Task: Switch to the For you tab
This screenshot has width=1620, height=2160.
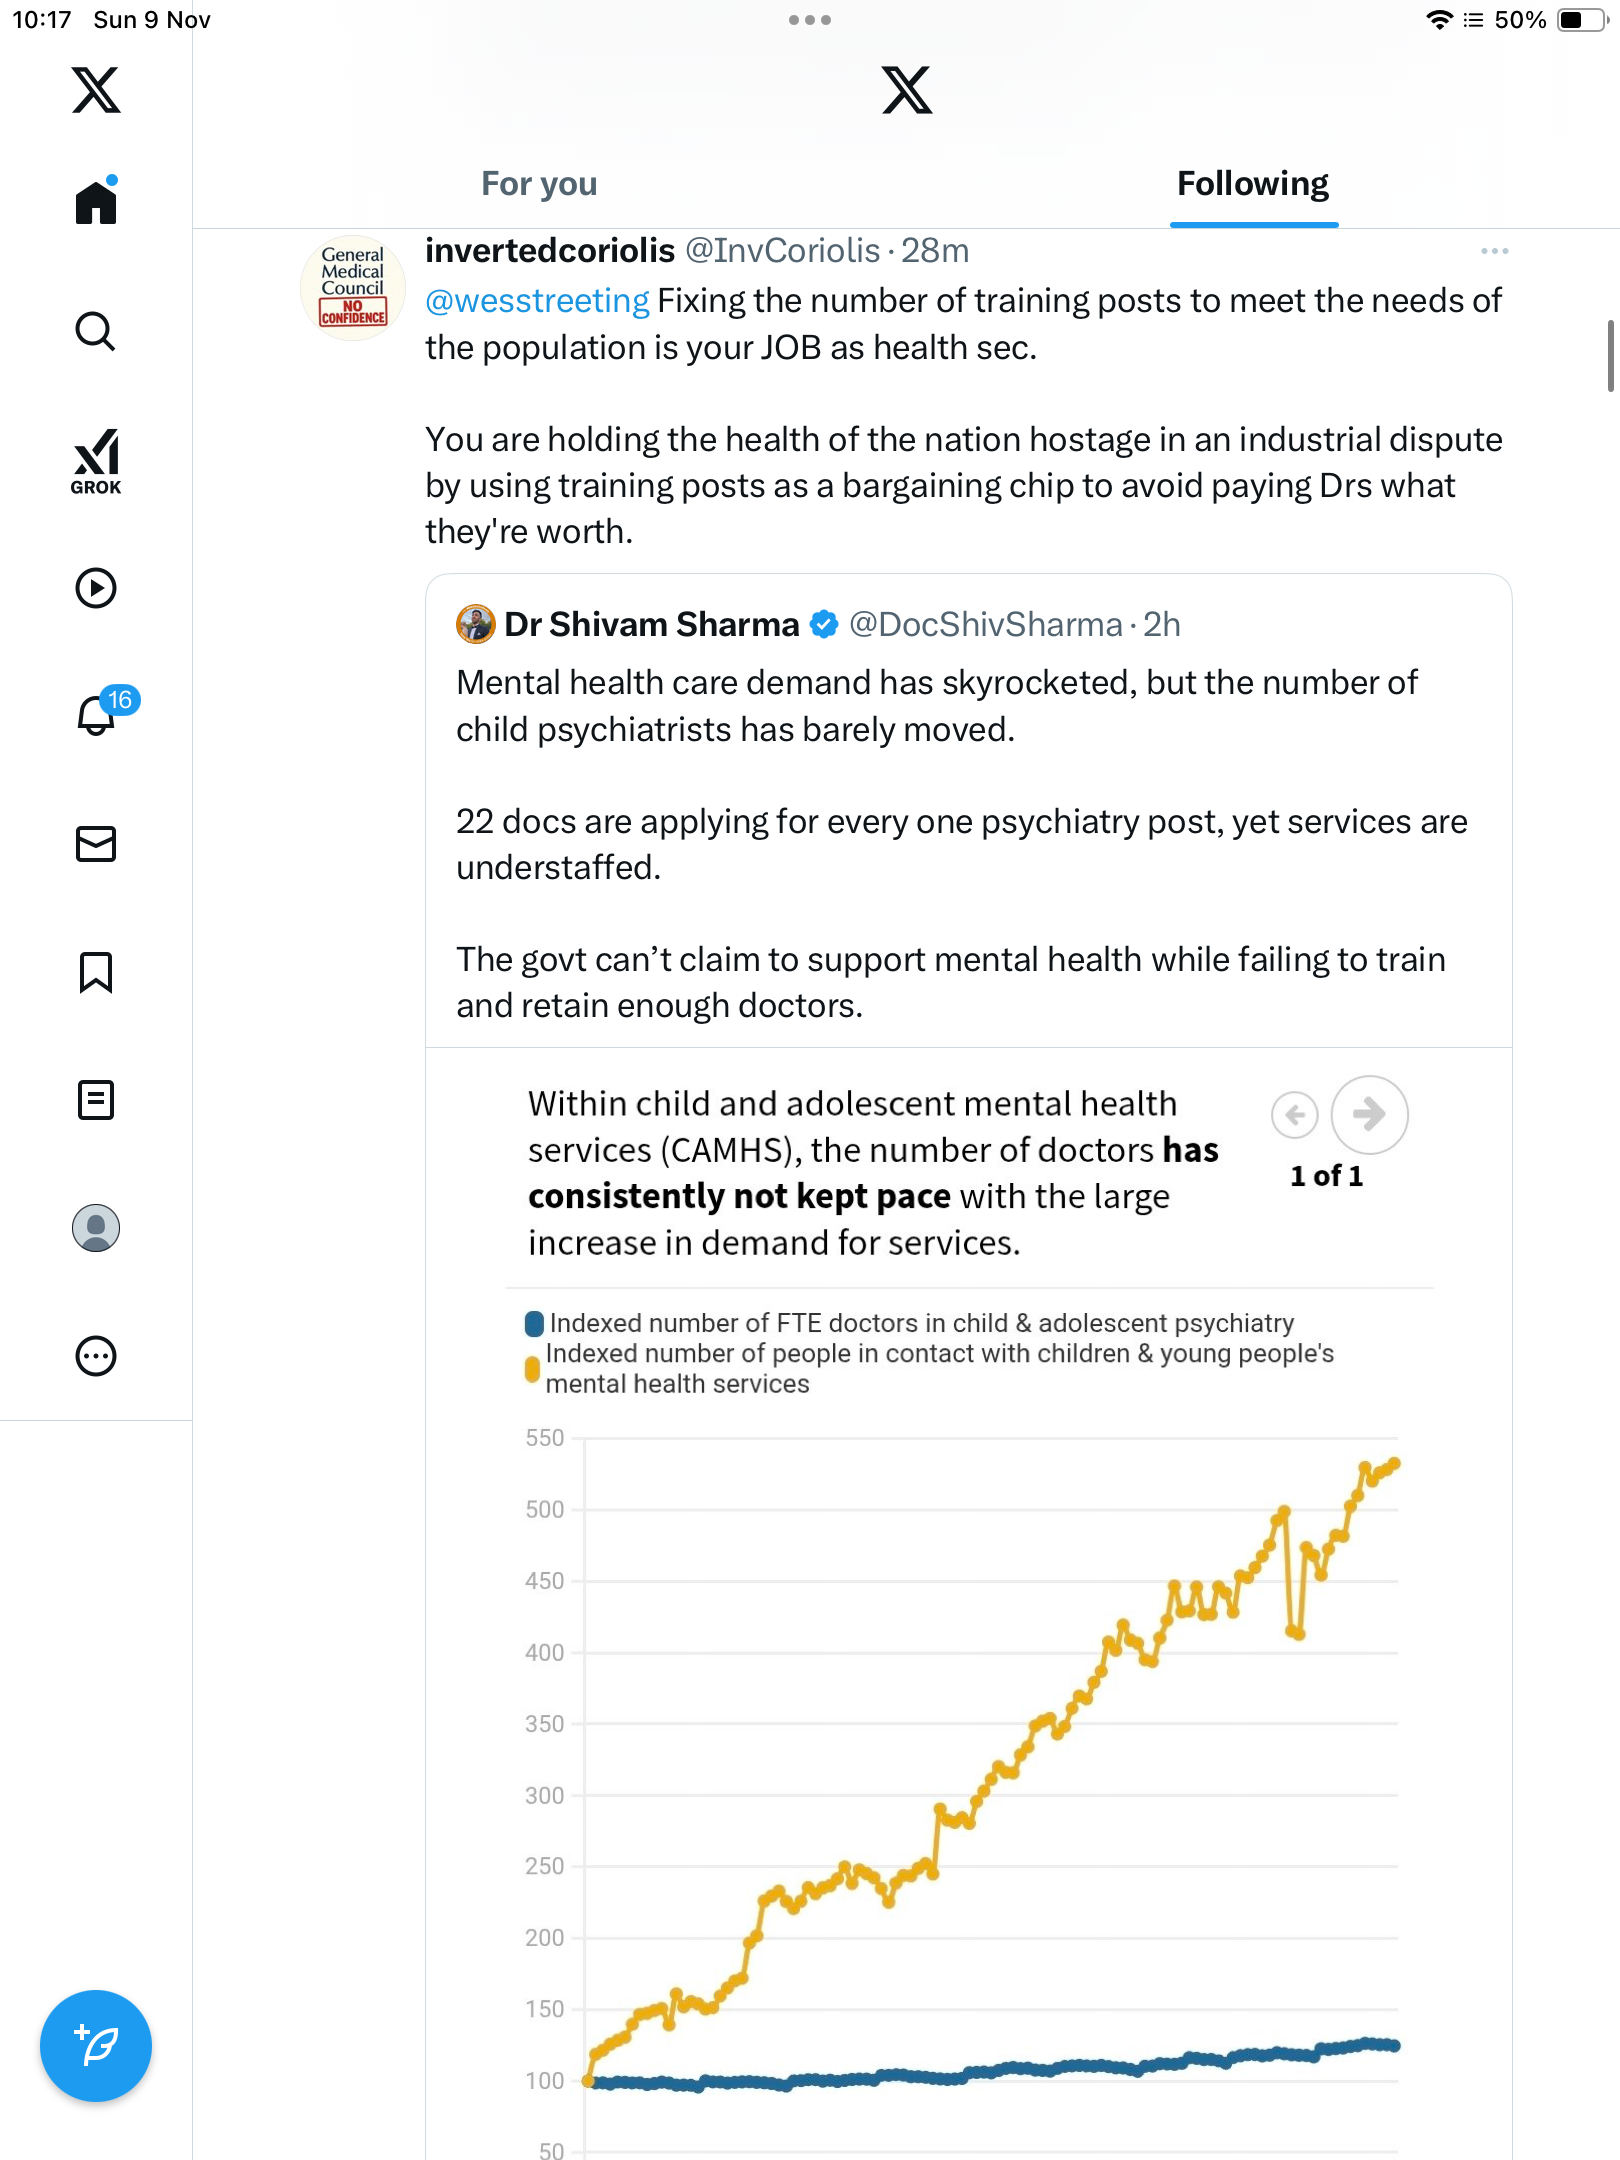Action: coord(539,184)
